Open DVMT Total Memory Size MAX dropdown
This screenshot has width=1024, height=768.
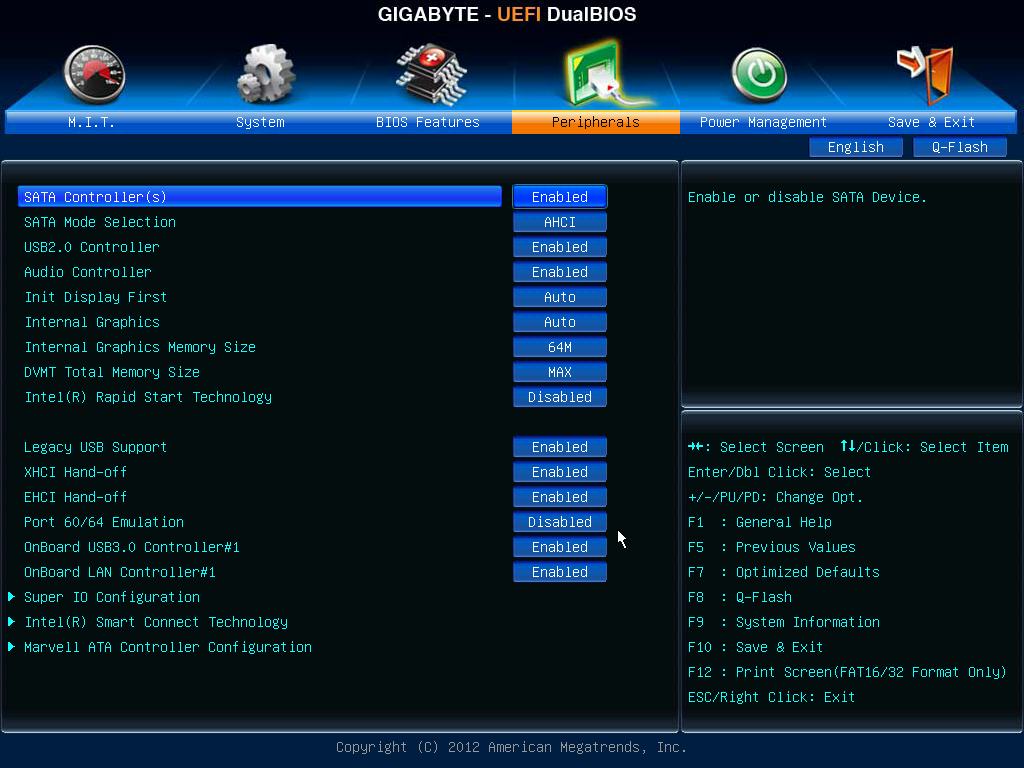click(x=560, y=372)
